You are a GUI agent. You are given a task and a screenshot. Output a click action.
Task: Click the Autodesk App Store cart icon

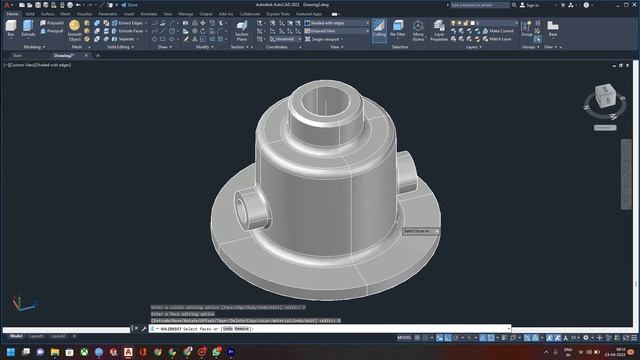(x=563, y=5)
